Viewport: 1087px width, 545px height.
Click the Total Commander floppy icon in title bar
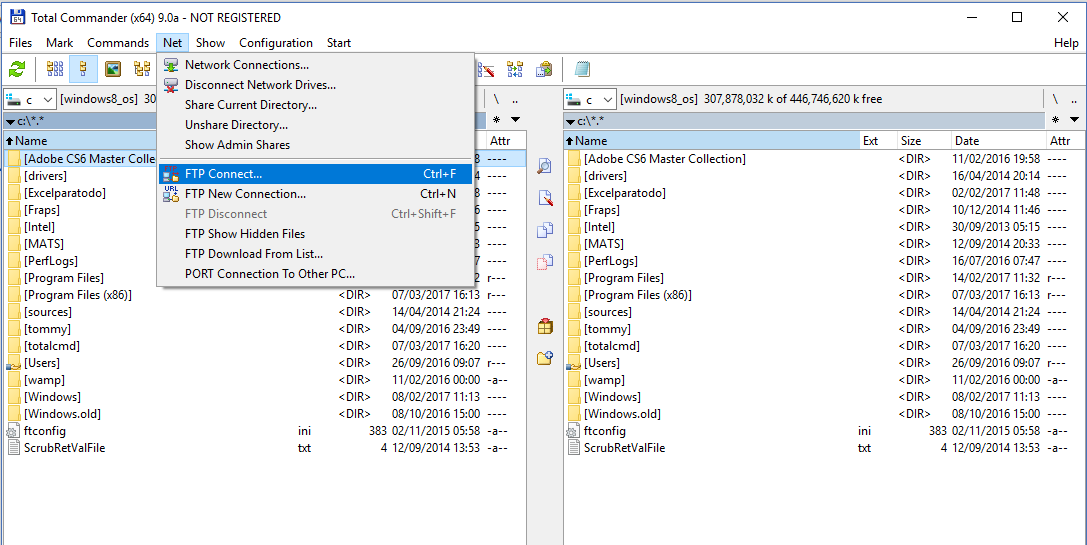[17, 17]
